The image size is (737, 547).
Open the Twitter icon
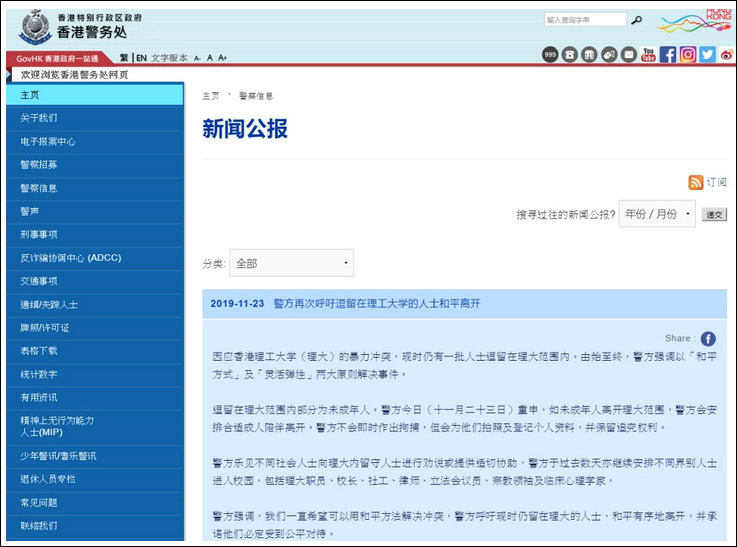(707, 55)
